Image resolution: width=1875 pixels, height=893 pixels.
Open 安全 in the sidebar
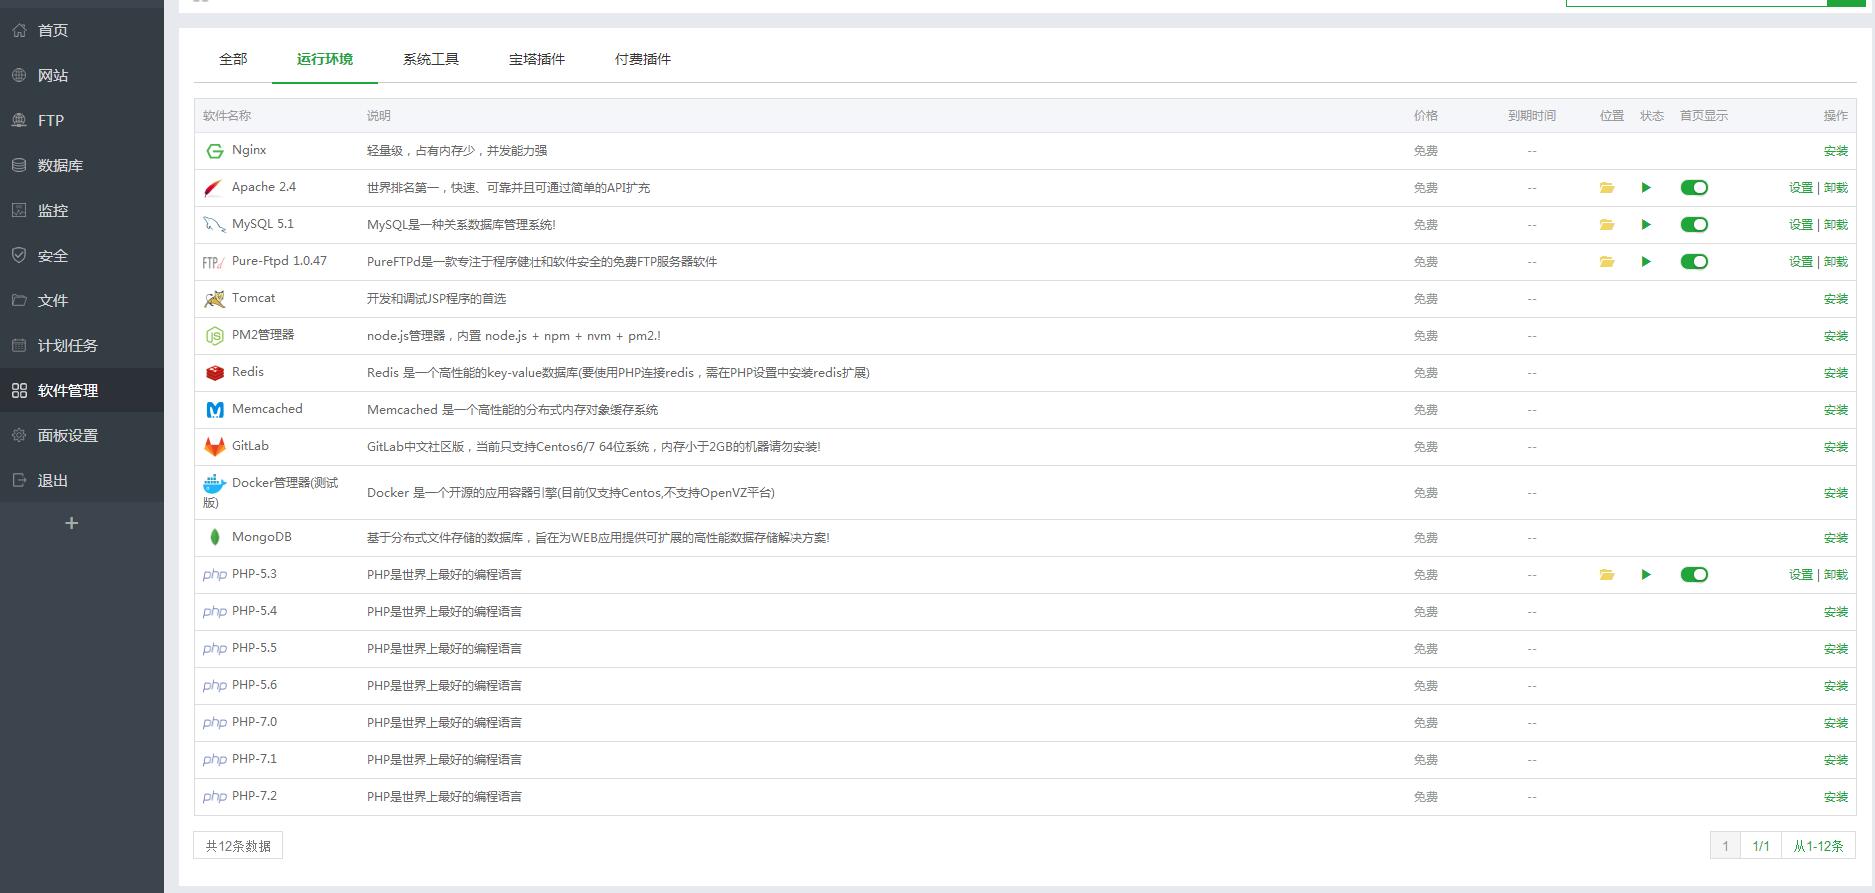pos(82,255)
